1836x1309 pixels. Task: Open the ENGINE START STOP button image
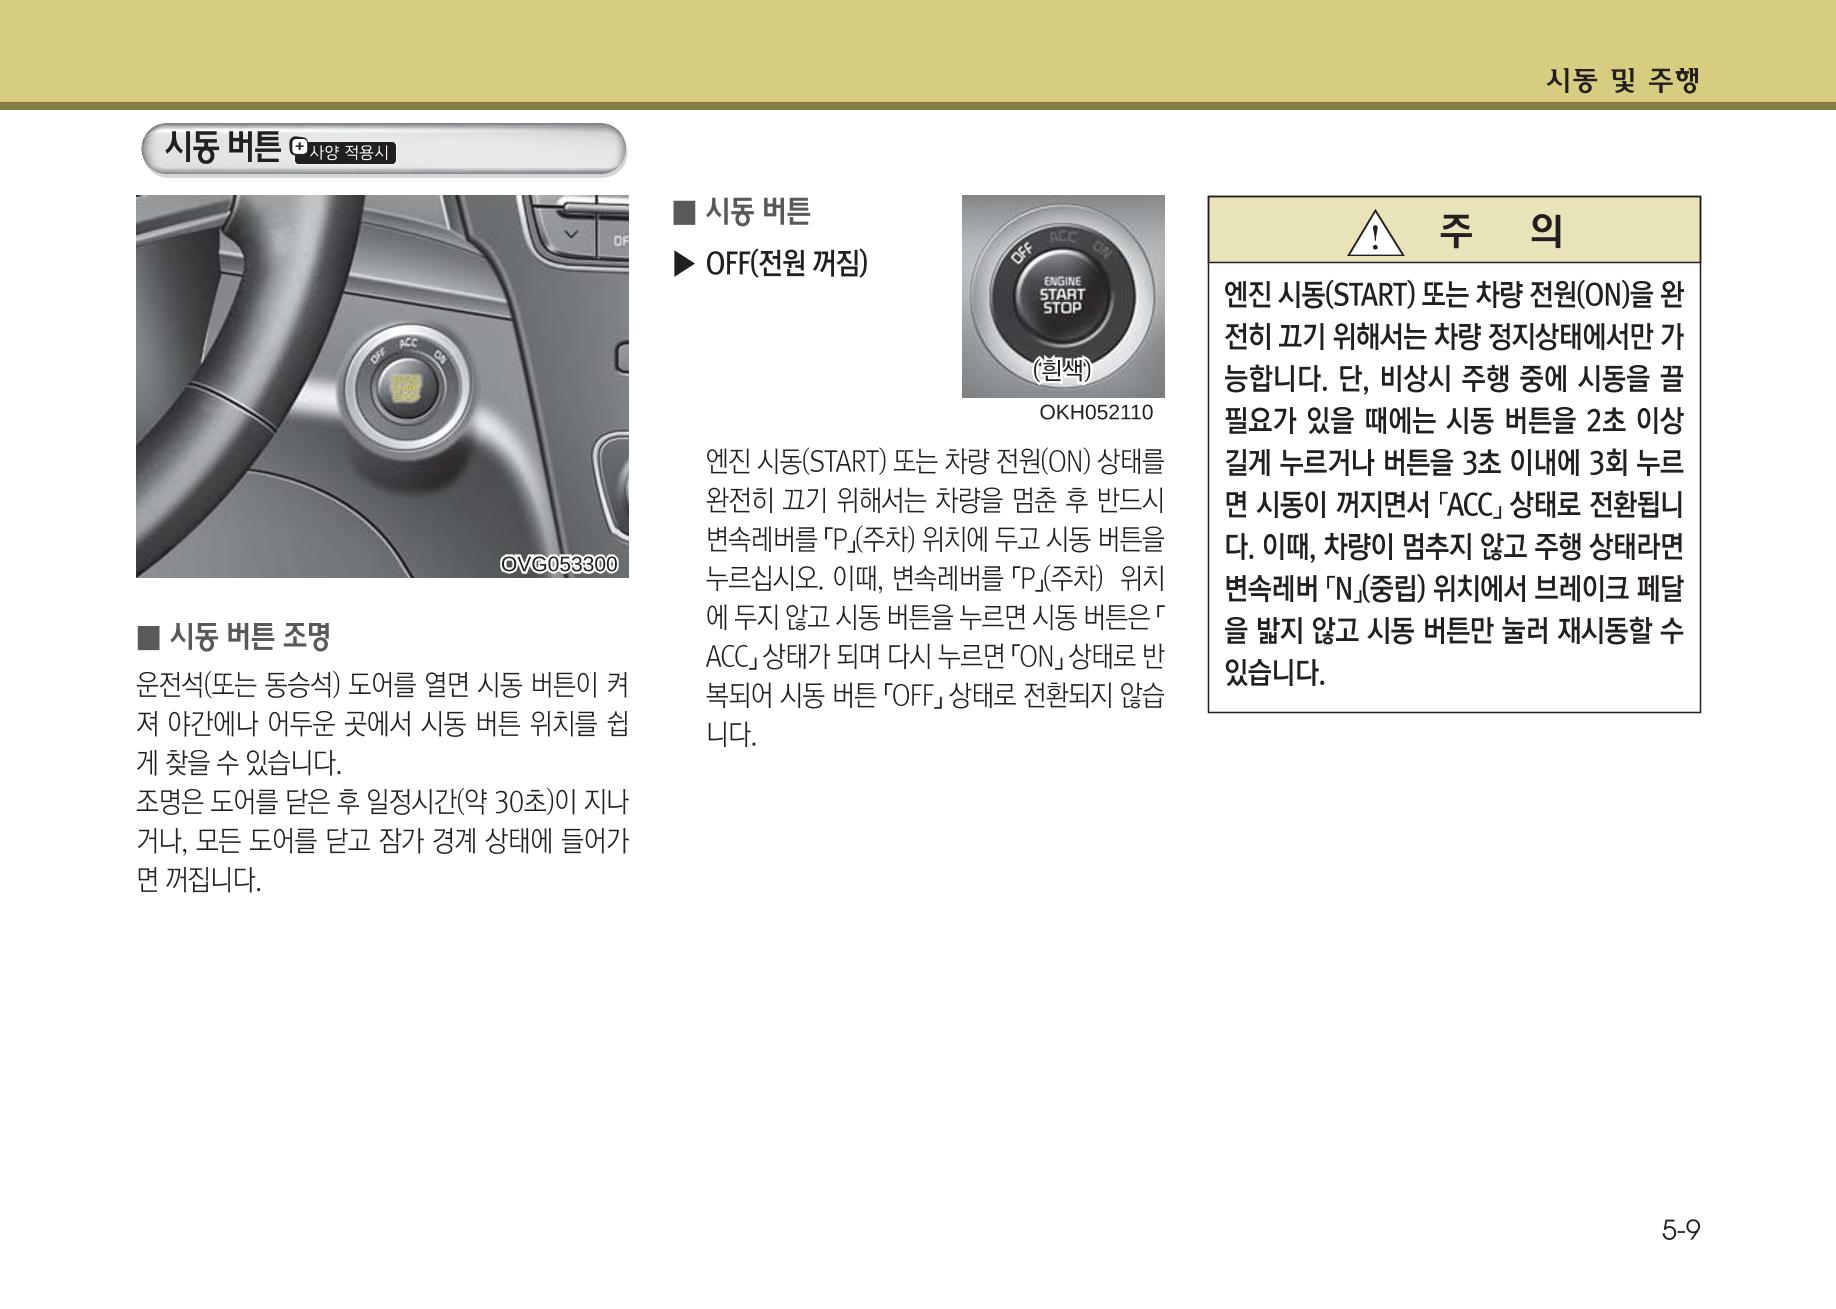1063,296
